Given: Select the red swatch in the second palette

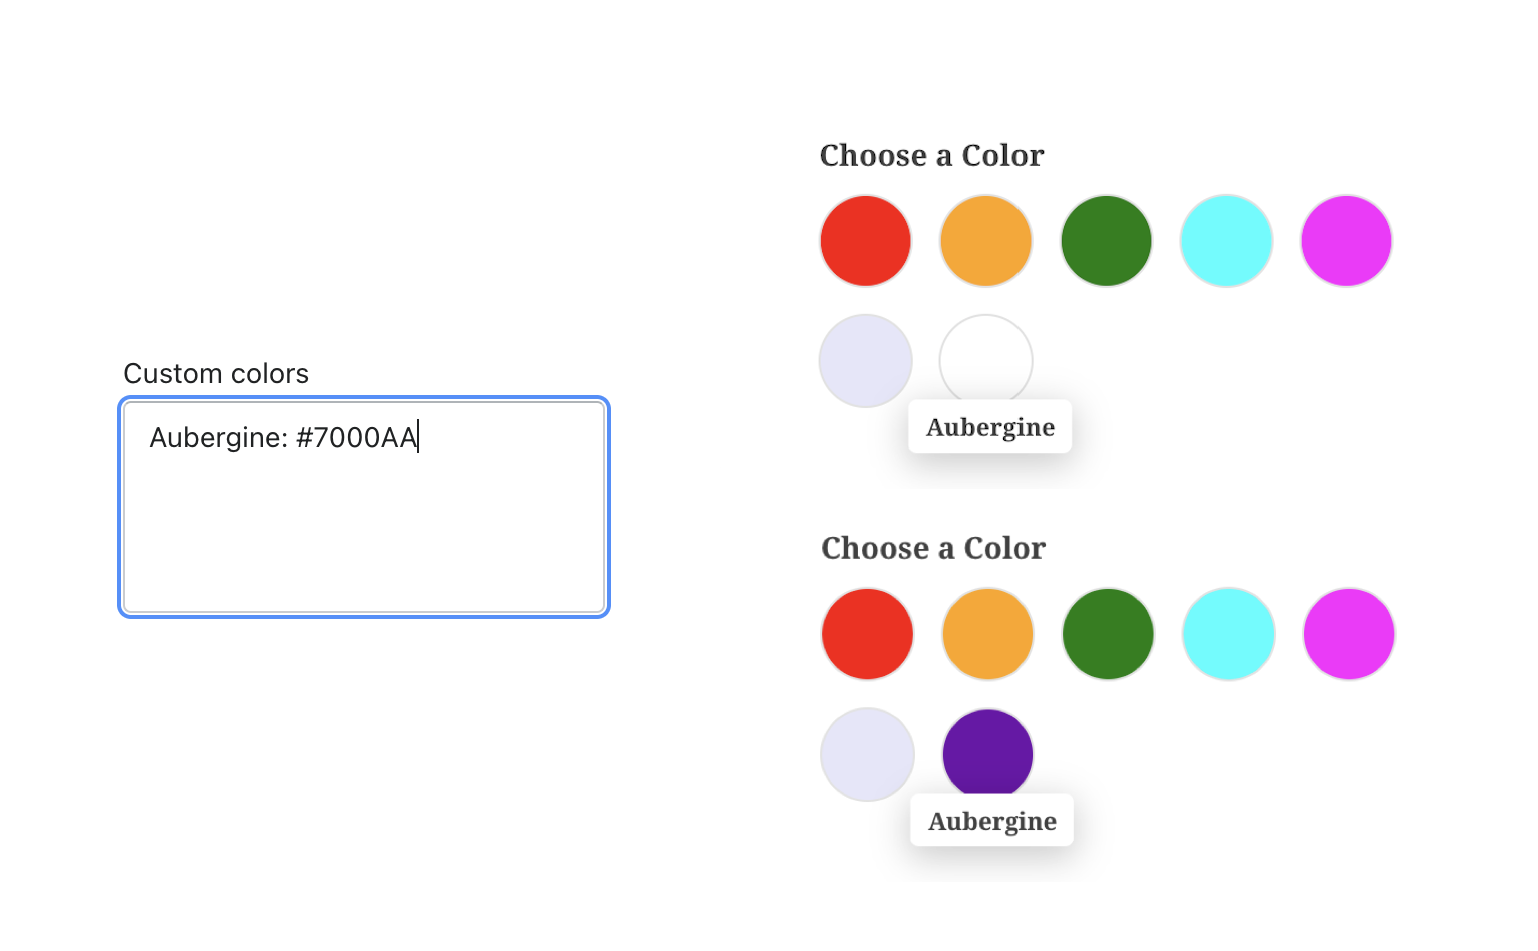Looking at the screenshot, I should (868, 634).
